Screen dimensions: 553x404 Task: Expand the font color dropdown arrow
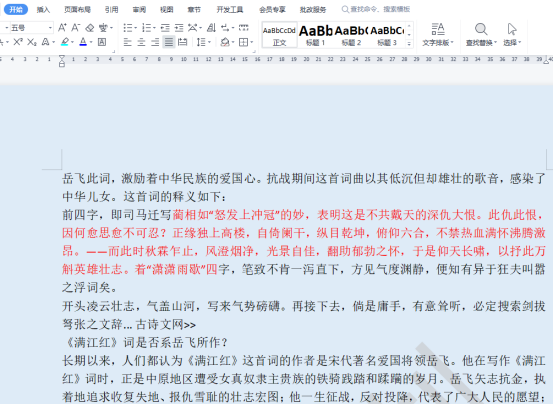coord(91,42)
